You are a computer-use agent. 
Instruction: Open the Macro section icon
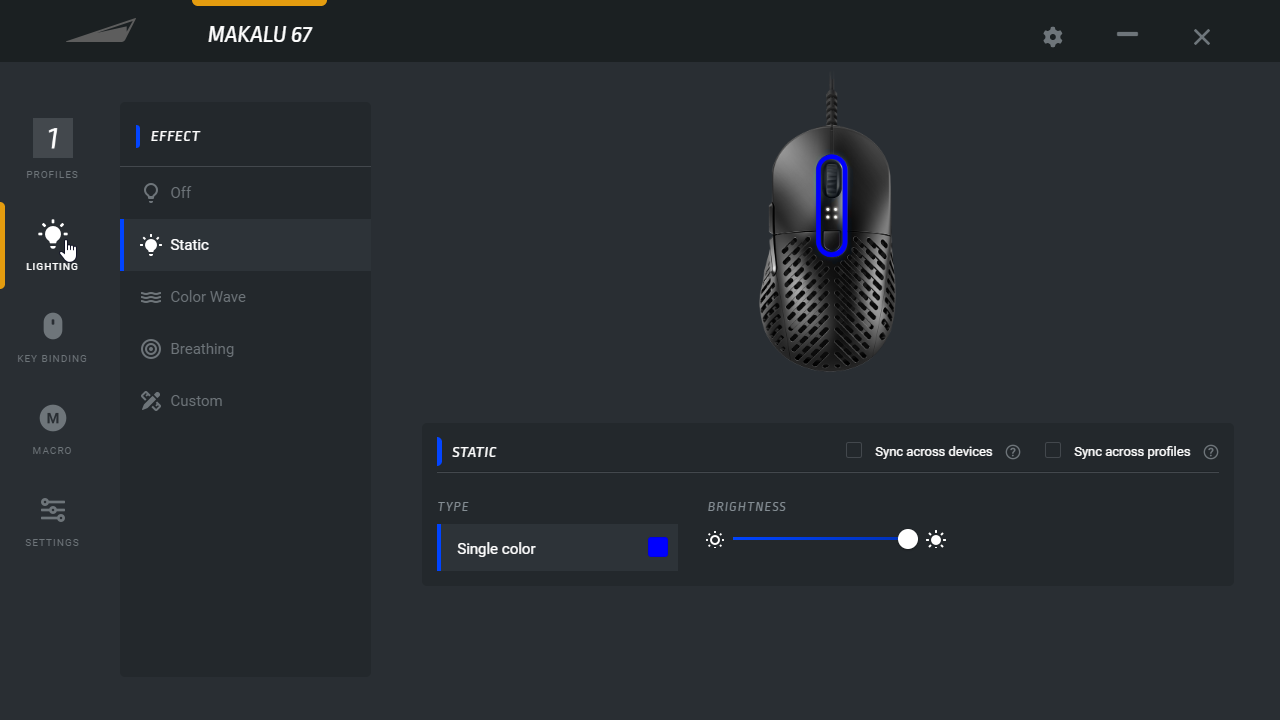coord(53,418)
